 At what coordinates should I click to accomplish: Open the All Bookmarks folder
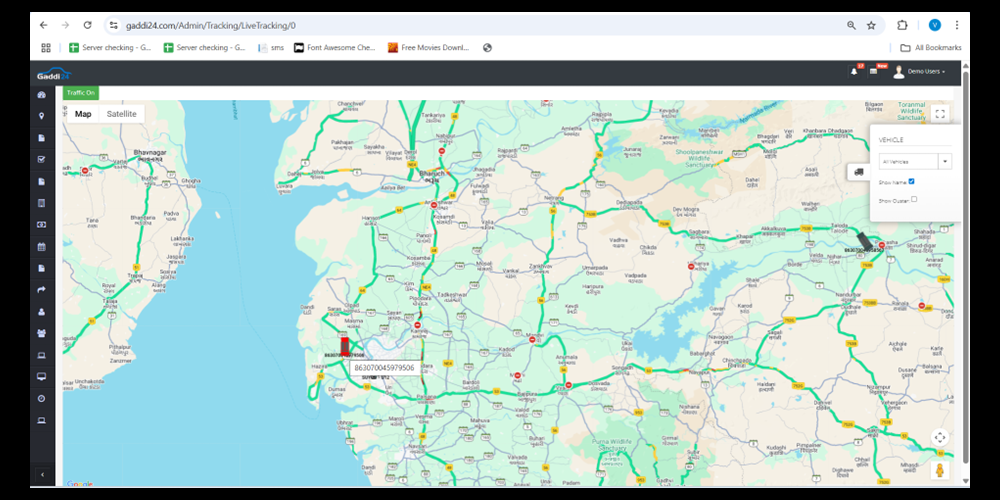click(930, 47)
